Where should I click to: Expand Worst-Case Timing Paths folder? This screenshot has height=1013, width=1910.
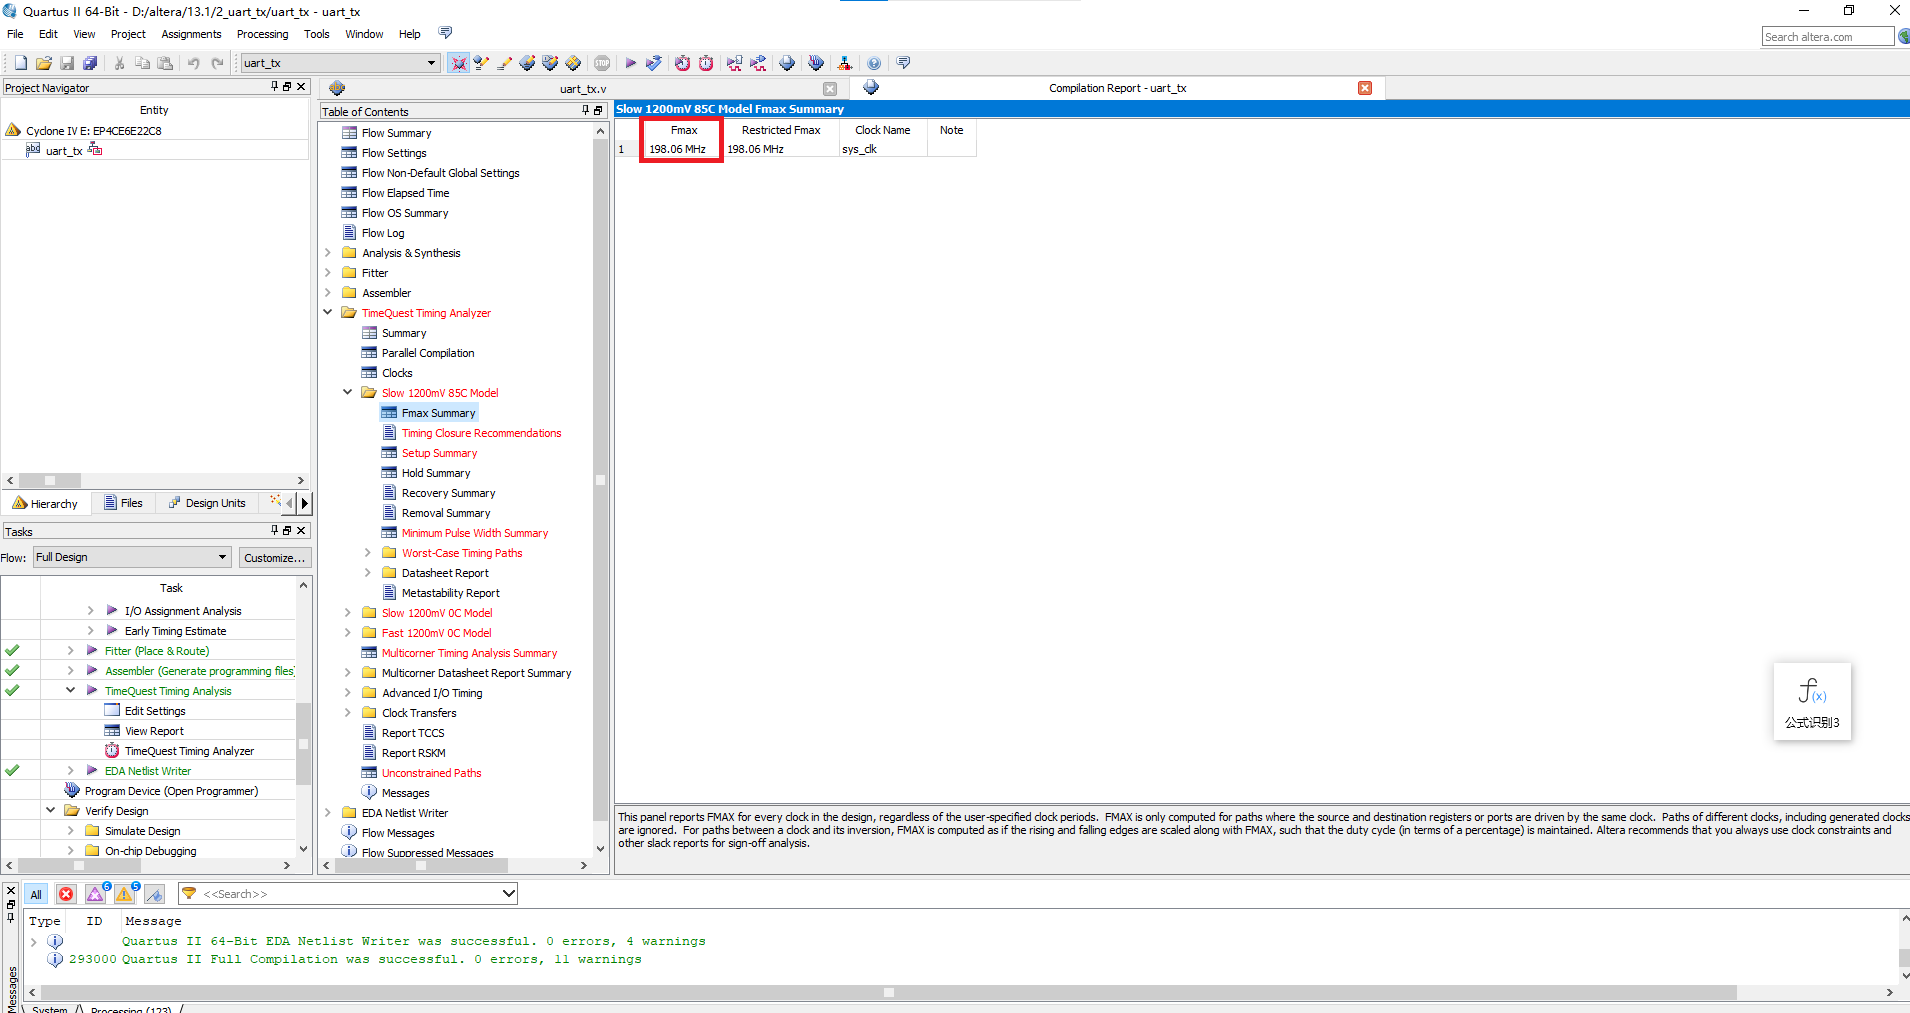368,553
